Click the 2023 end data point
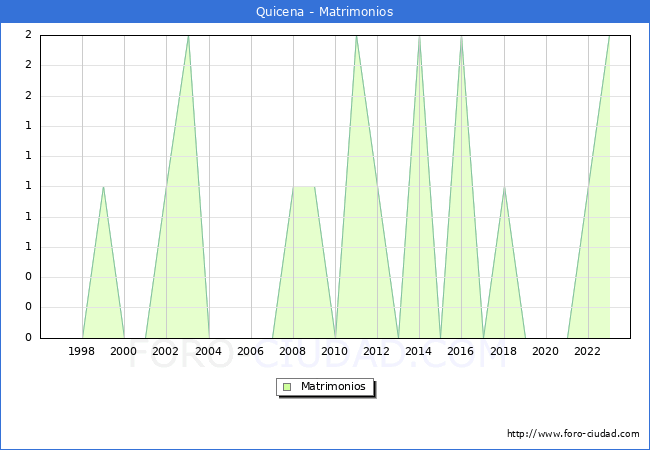The width and height of the screenshot is (650, 450). coord(609,36)
